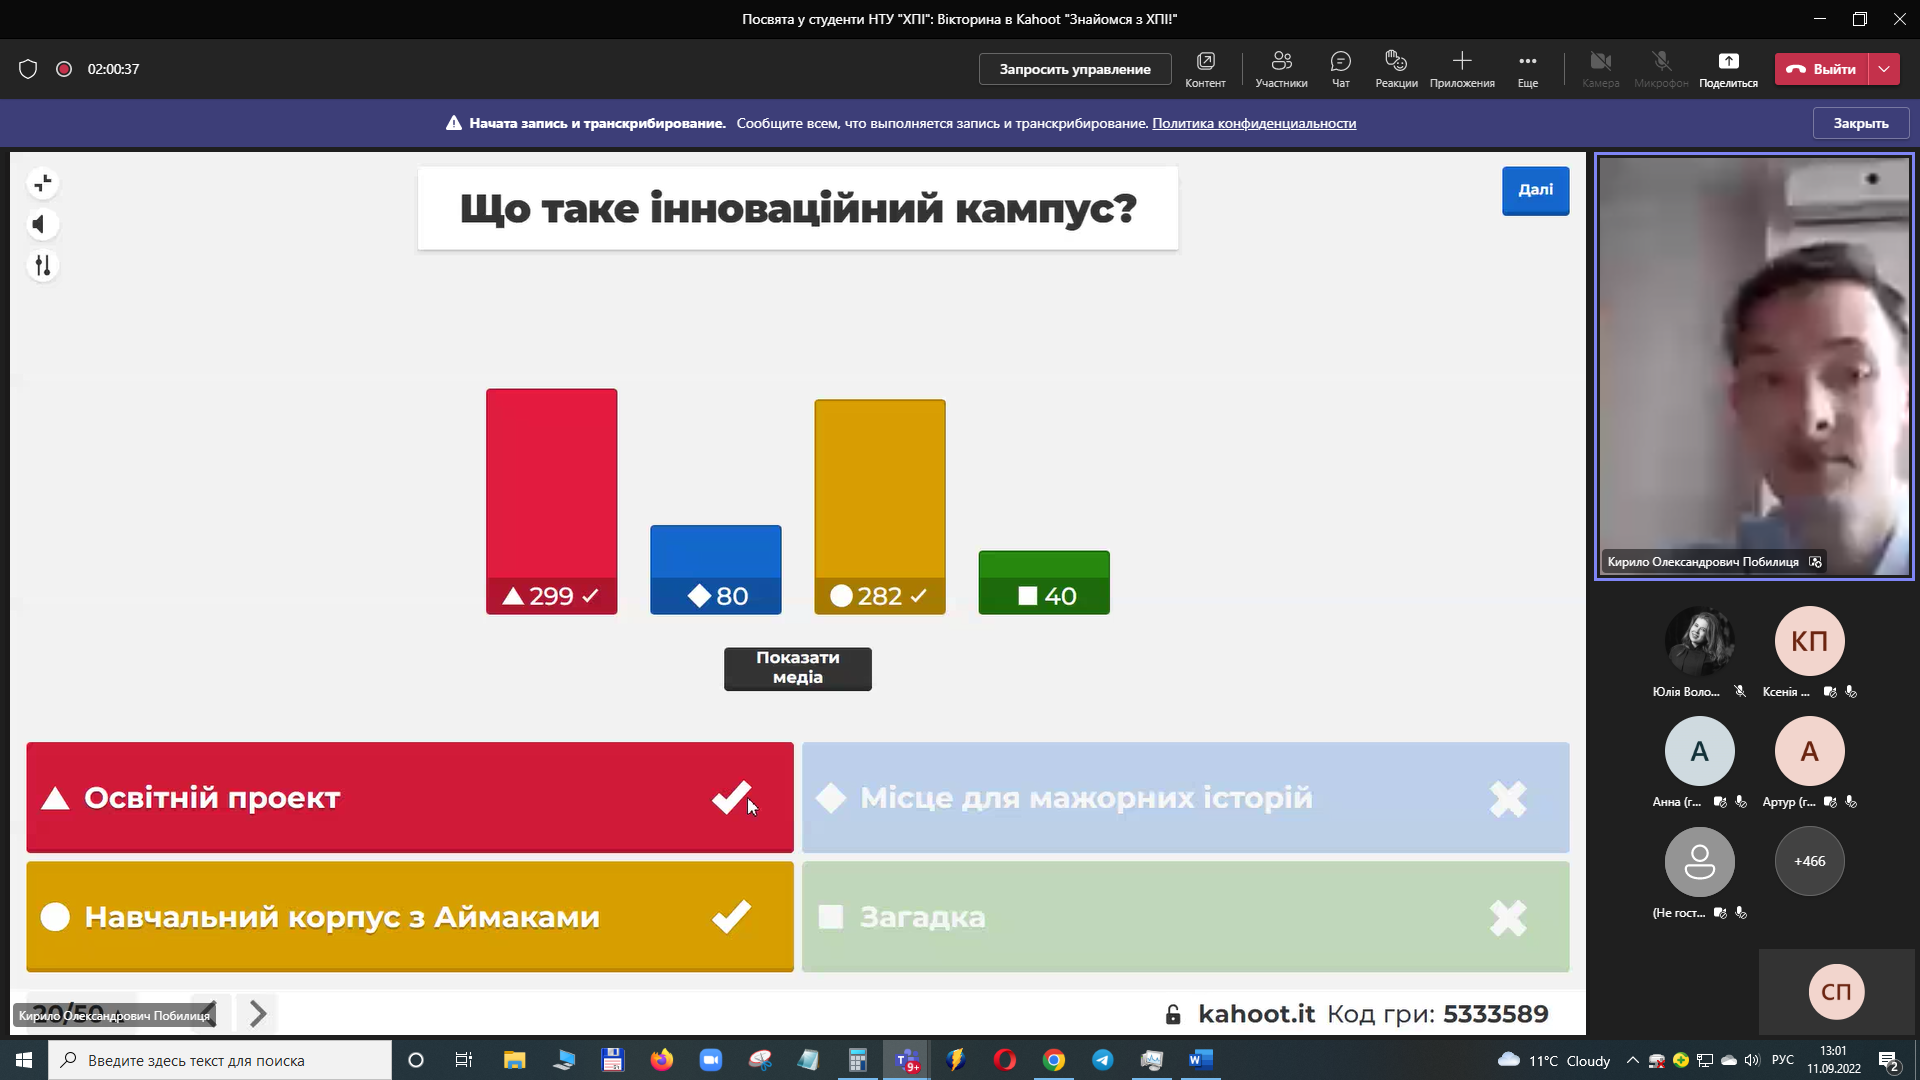Dismiss the recording banner with Закрыть
1920x1080 pixels.
point(1861,123)
